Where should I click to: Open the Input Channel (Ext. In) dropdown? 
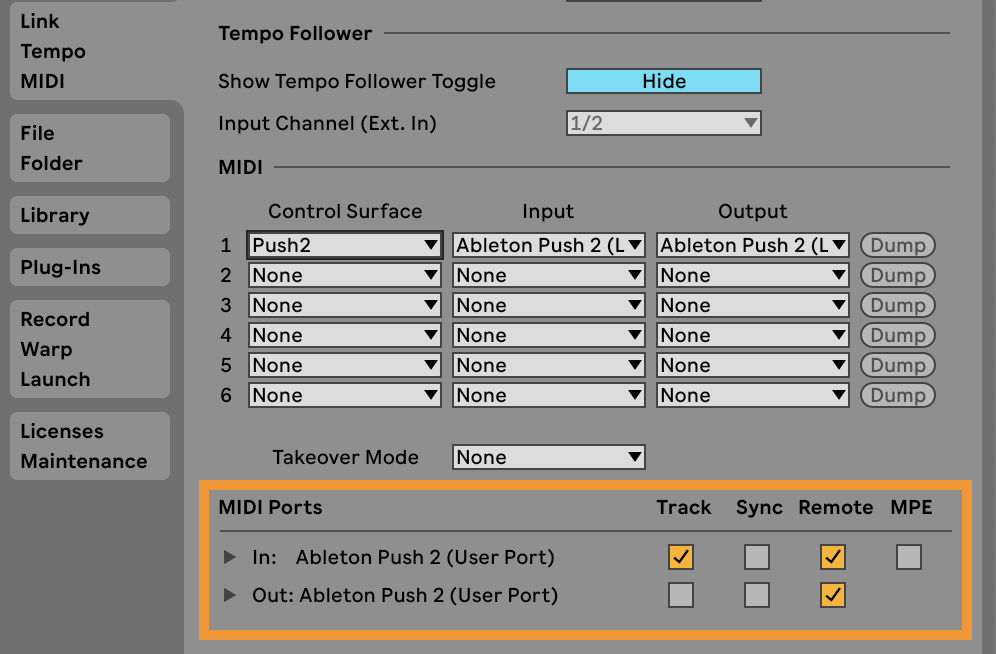(664, 123)
